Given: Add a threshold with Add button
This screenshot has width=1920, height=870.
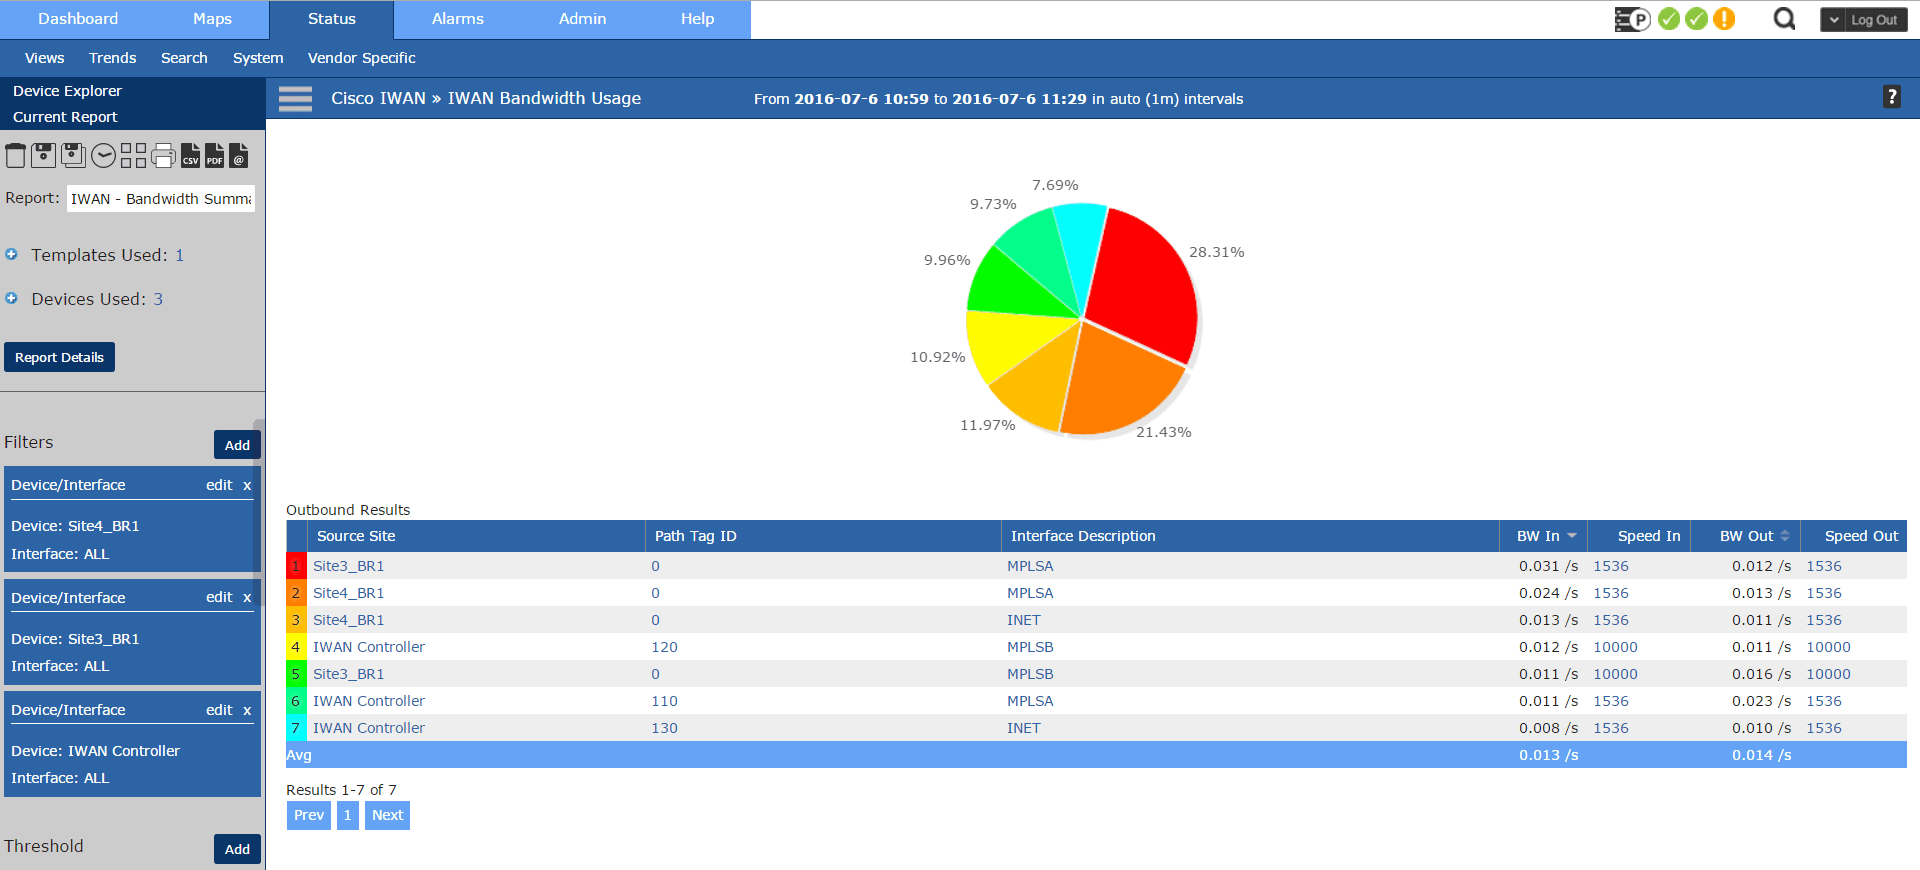Looking at the screenshot, I should tap(237, 849).
